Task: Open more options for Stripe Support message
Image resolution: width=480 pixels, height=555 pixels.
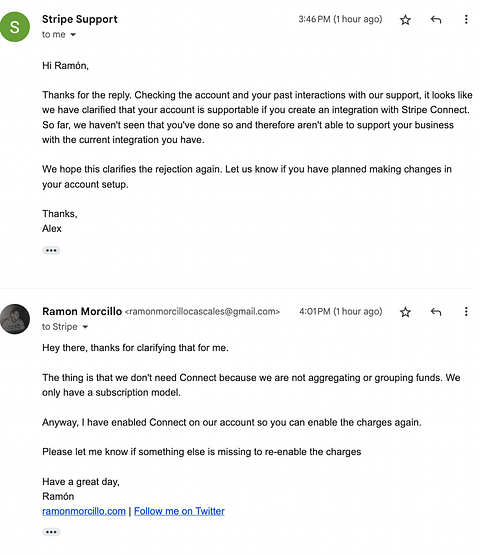Action: click(466, 19)
